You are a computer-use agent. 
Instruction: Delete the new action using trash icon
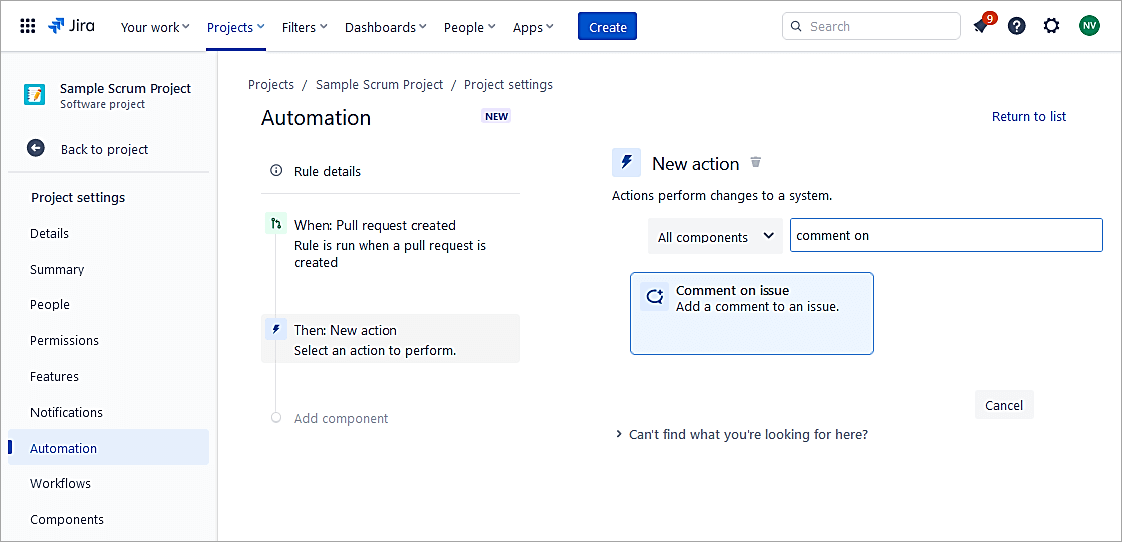pos(756,162)
